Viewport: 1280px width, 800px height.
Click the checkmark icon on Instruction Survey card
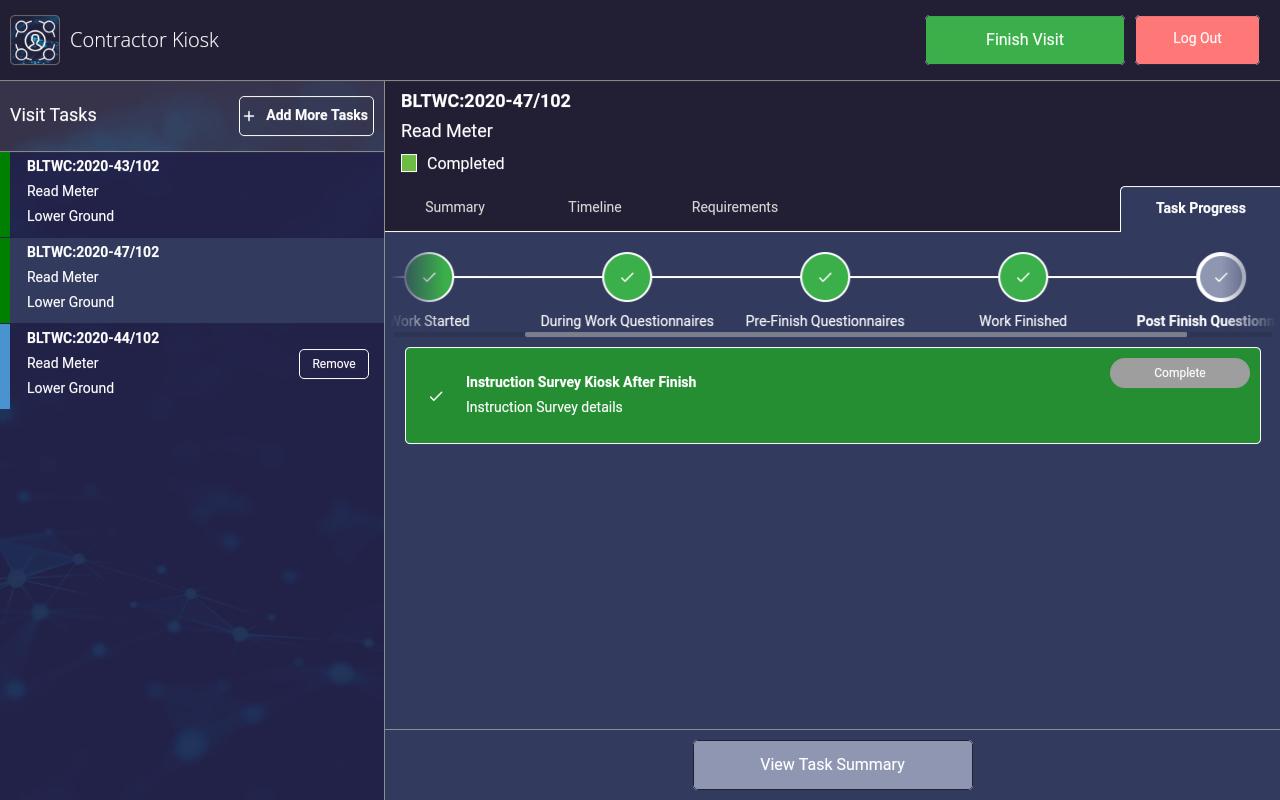point(436,396)
